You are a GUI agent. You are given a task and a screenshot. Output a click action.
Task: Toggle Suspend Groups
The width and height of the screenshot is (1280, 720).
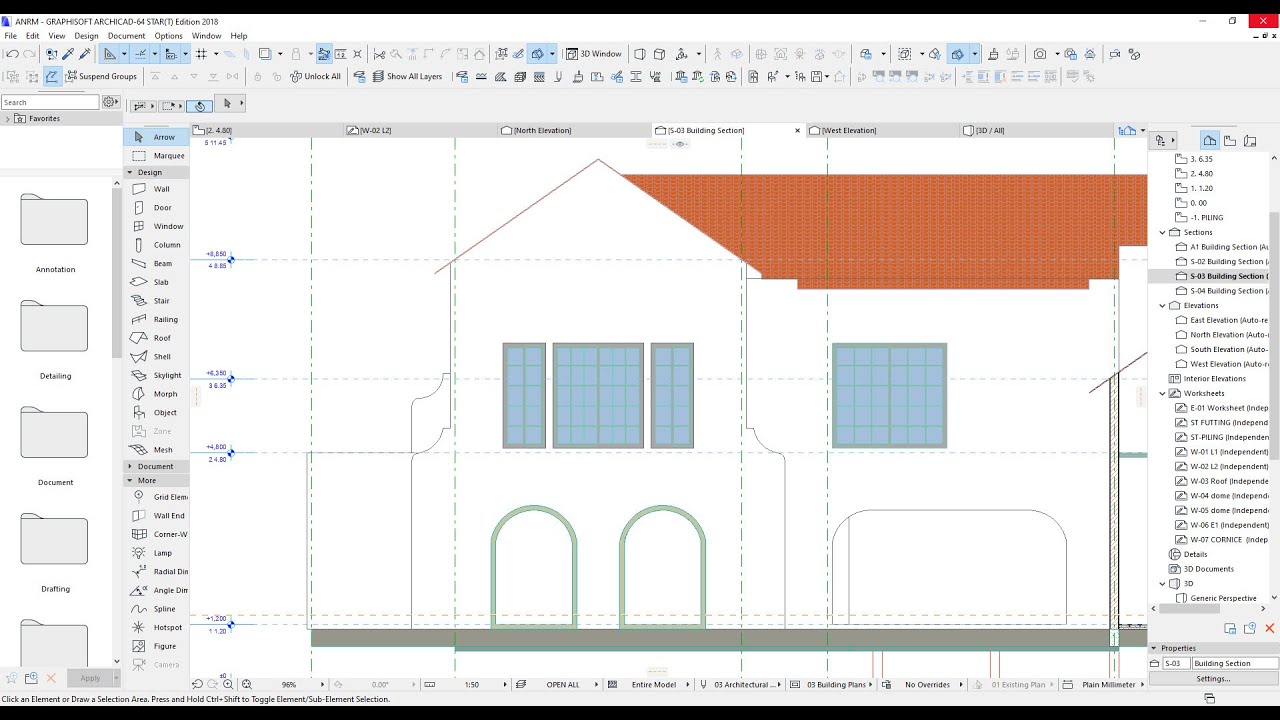pyautogui.click(x=101, y=77)
